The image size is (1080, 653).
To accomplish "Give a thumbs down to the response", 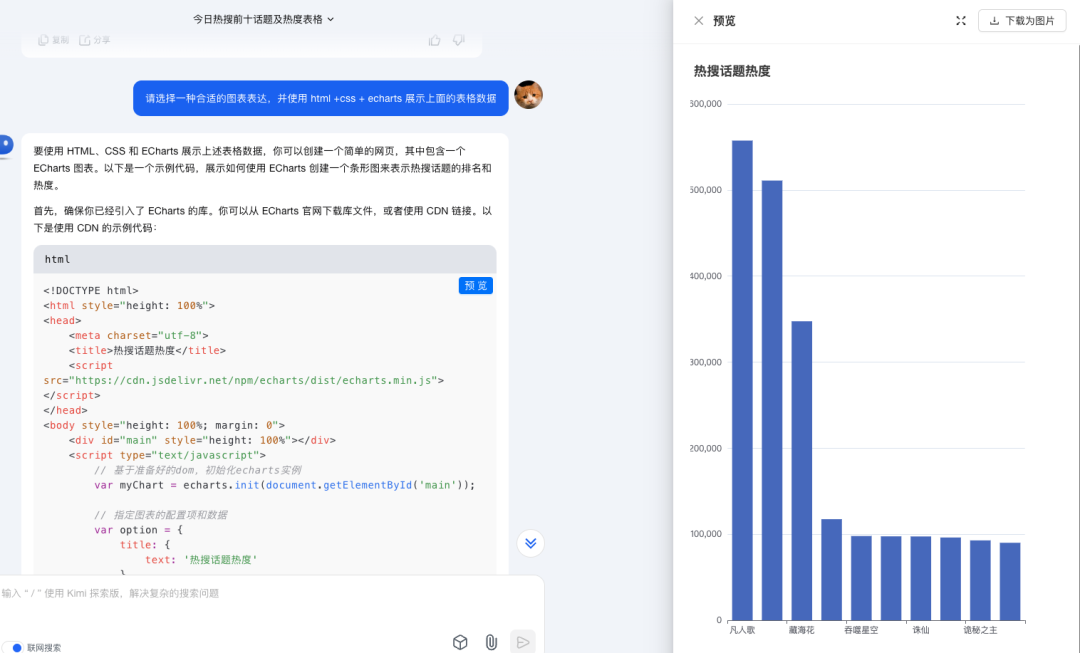I will tap(458, 40).
